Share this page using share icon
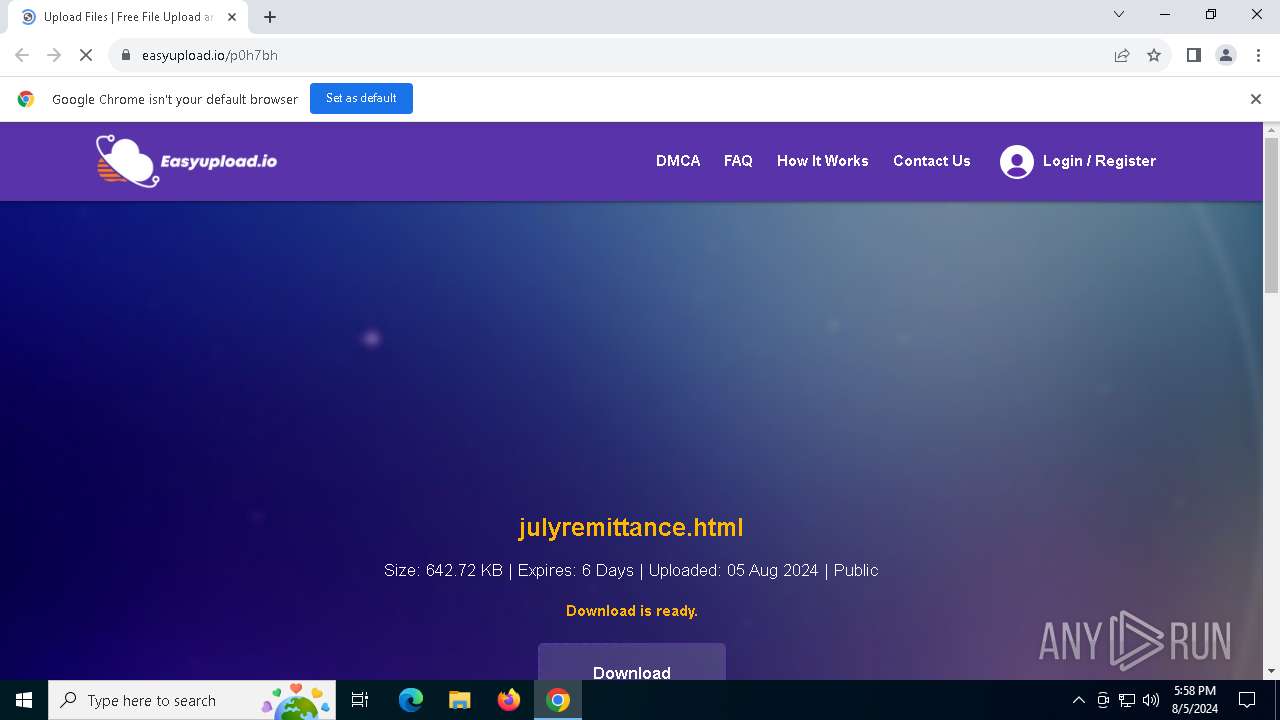Viewport: 1280px width, 720px height. 1122,55
